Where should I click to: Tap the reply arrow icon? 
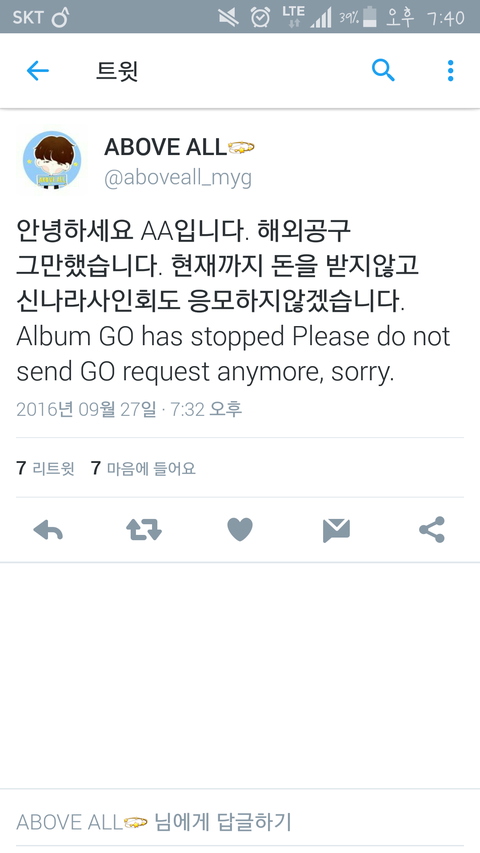click(x=48, y=529)
